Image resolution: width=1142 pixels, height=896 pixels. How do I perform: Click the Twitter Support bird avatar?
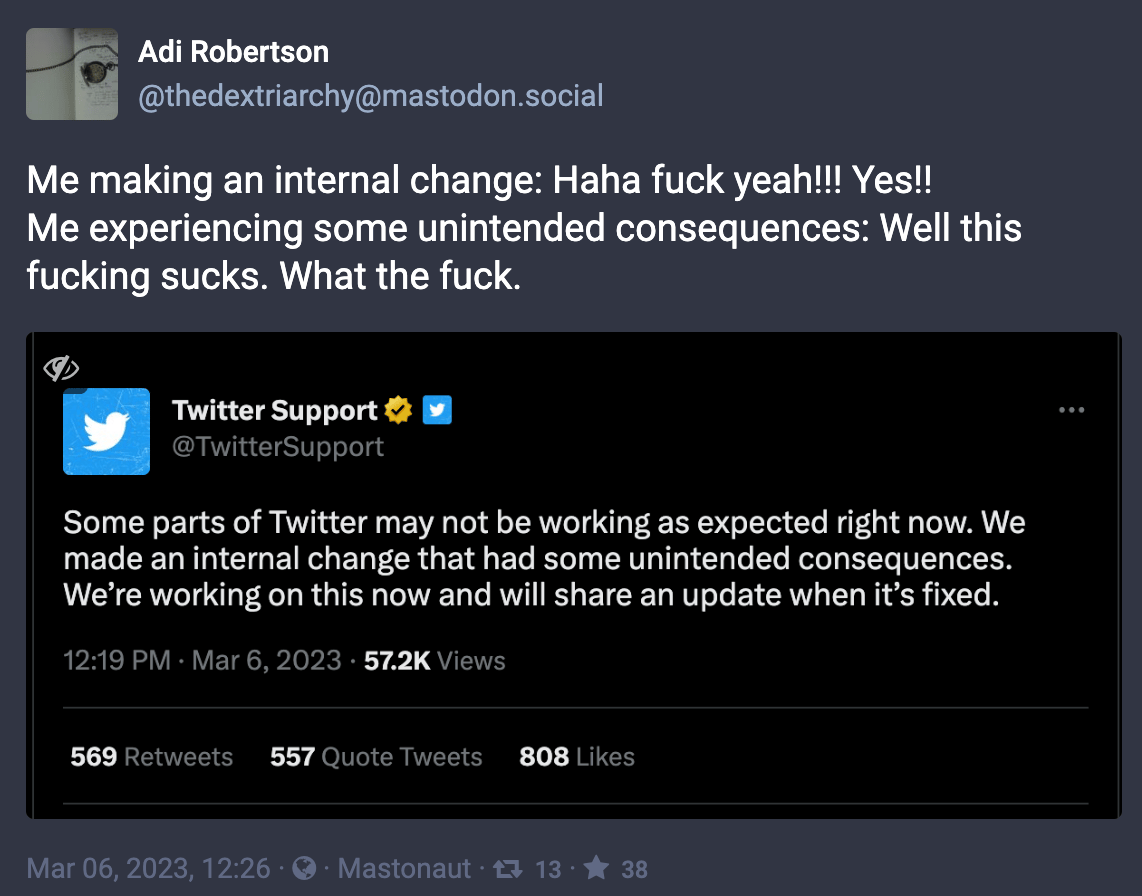(x=106, y=431)
